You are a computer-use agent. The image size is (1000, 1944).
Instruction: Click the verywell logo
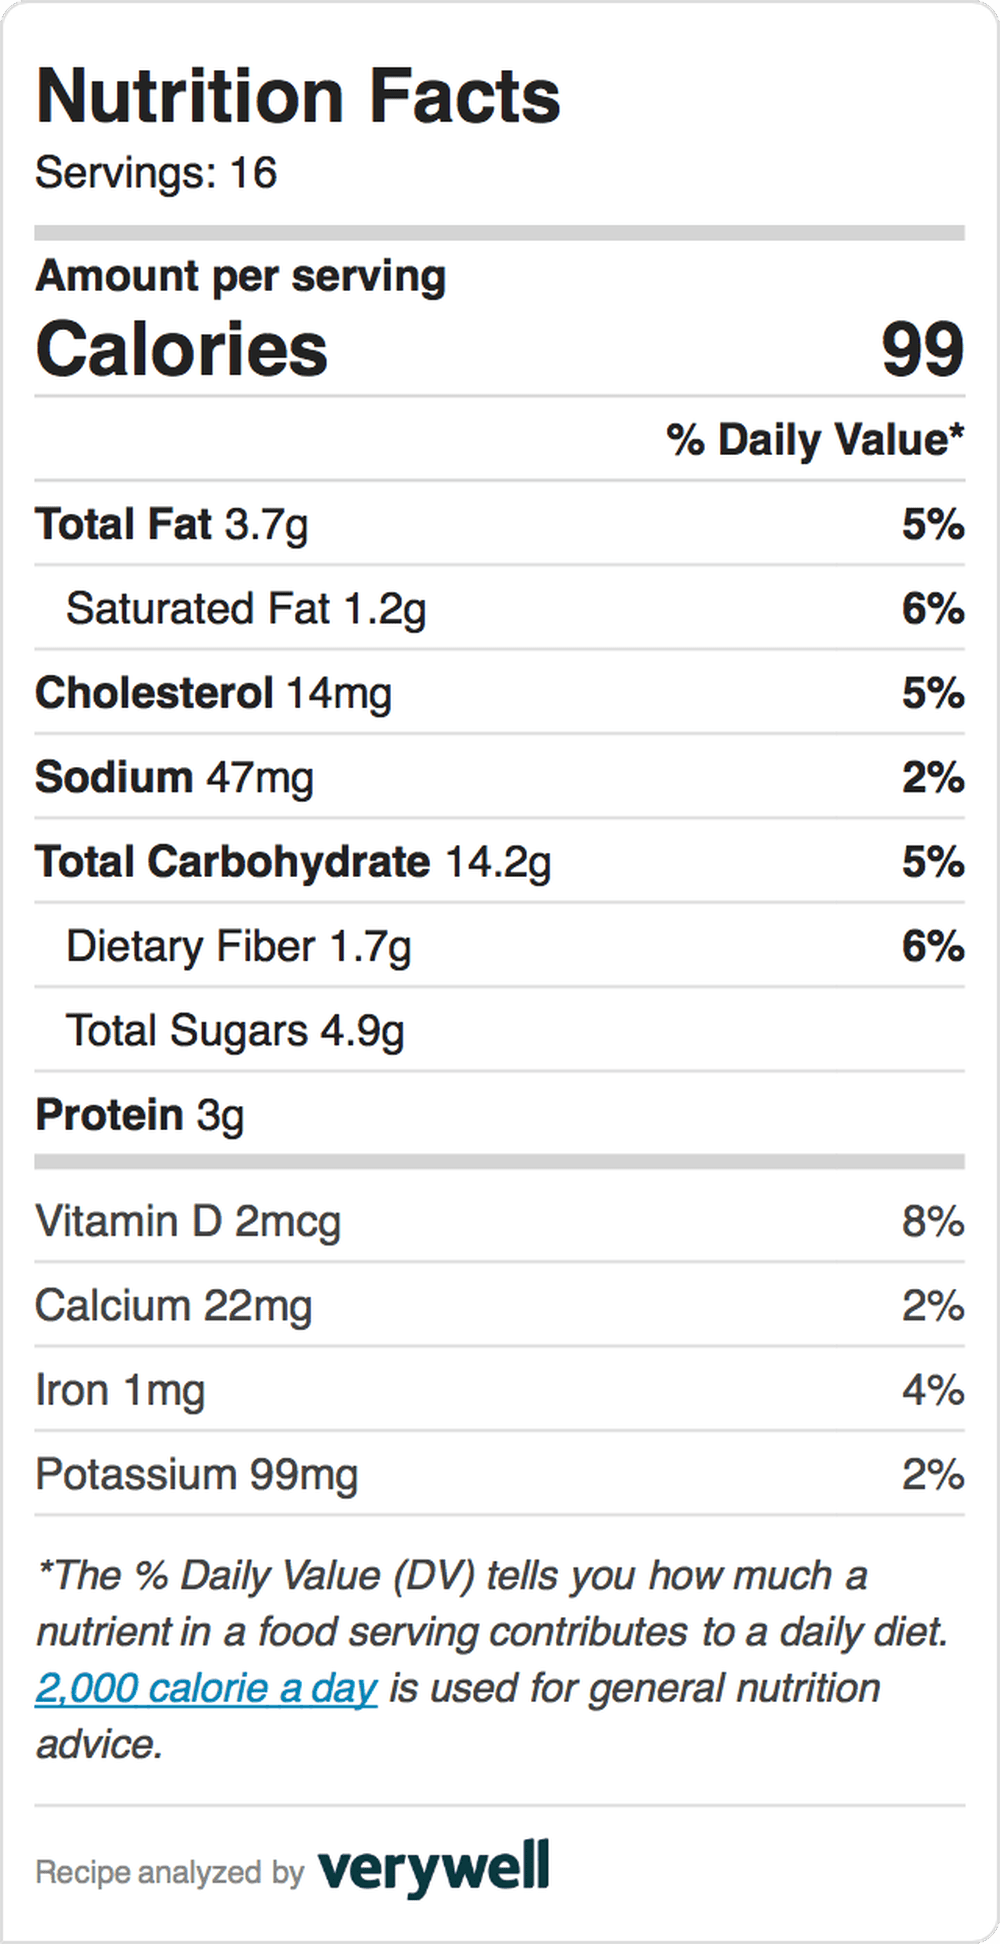pyautogui.click(x=434, y=1868)
